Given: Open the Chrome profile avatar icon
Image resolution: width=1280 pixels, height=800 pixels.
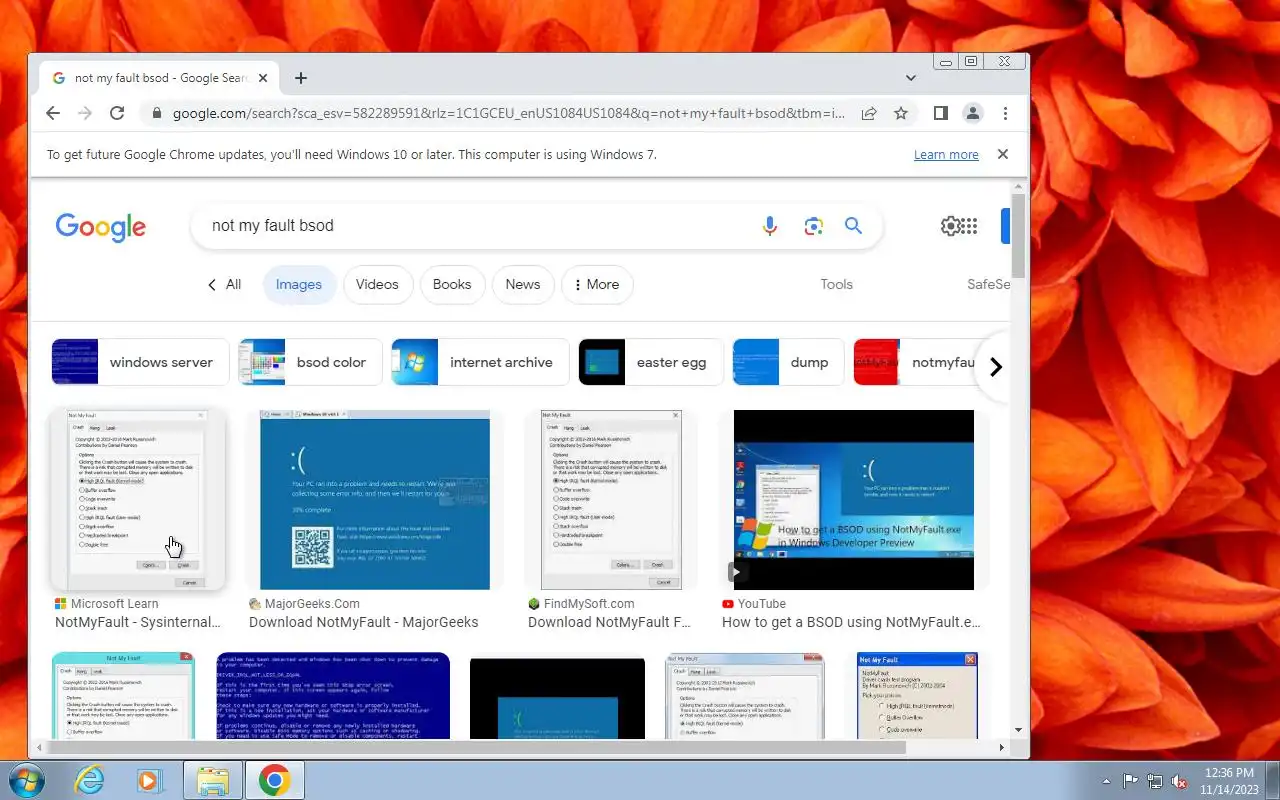Looking at the screenshot, I should point(973,113).
